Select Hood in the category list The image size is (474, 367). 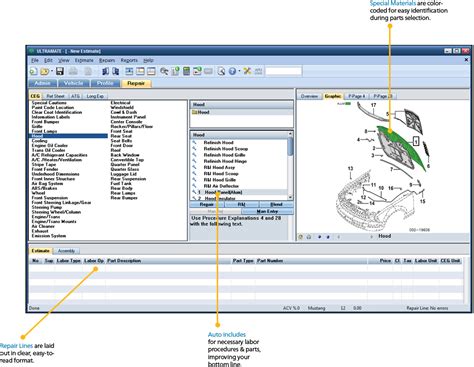click(68, 136)
